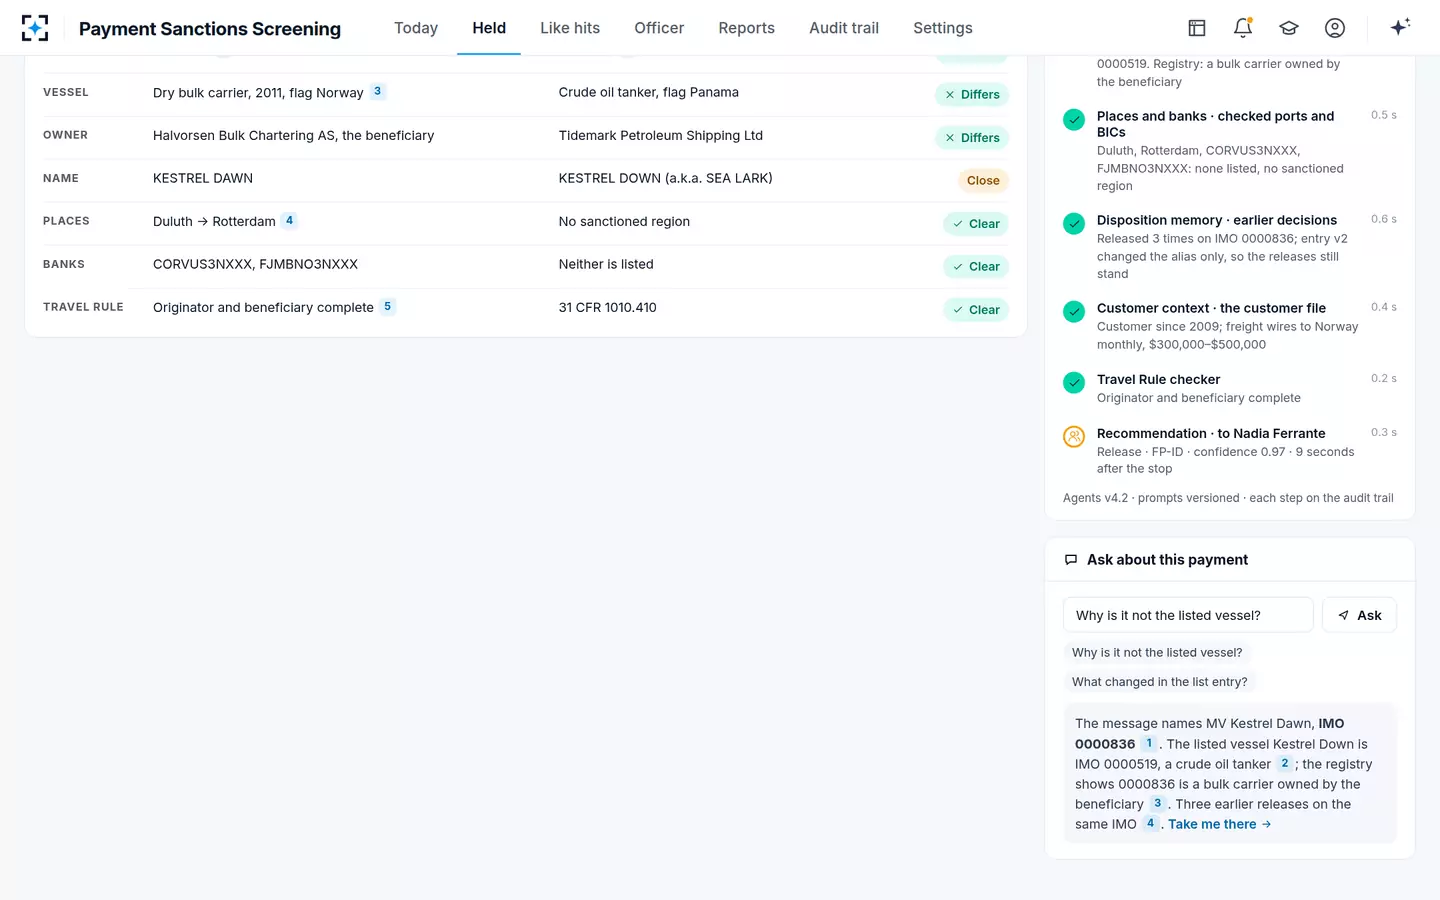This screenshot has height=900, width=1440.
Task: View the Audit trail tab
Action: pyautogui.click(x=844, y=28)
